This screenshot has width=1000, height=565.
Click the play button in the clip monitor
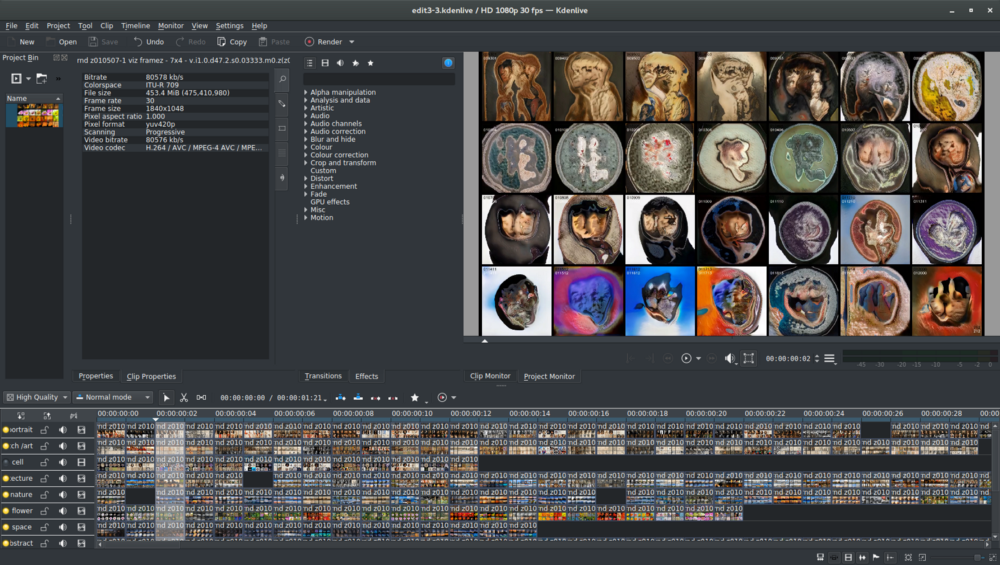click(x=686, y=358)
